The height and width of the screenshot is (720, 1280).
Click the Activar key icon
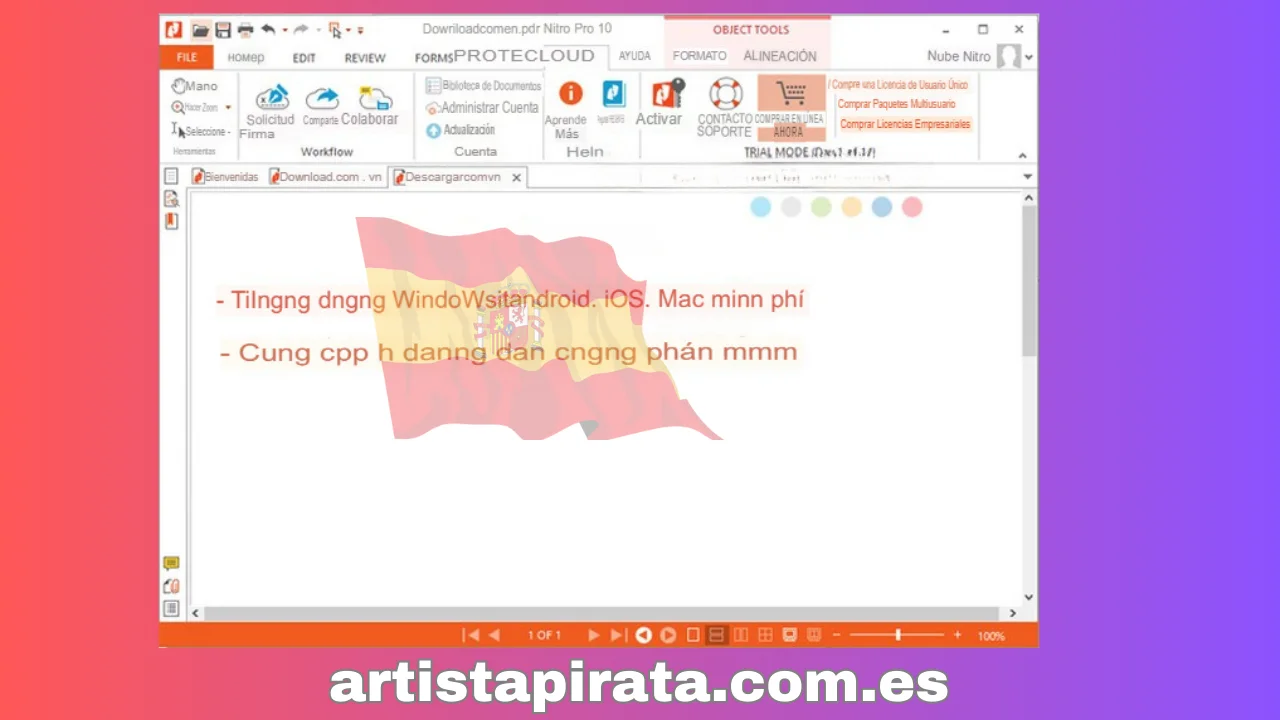pyautogui.click(x=668, y=93)
